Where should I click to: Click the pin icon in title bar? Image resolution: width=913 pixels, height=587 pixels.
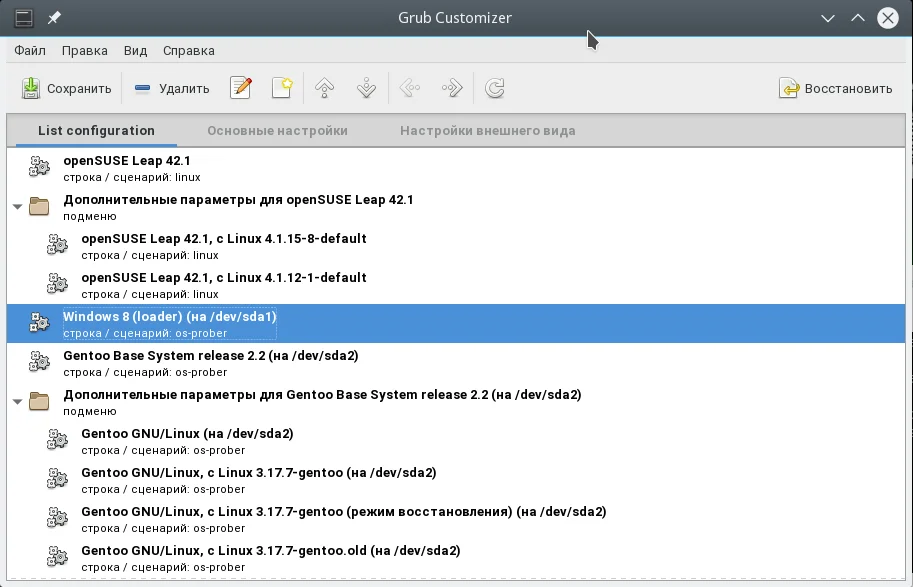click(54, 18)
